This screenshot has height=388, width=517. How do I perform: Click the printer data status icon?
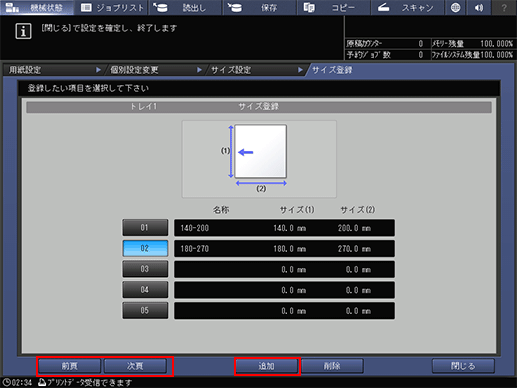click(x=42, y=382)
